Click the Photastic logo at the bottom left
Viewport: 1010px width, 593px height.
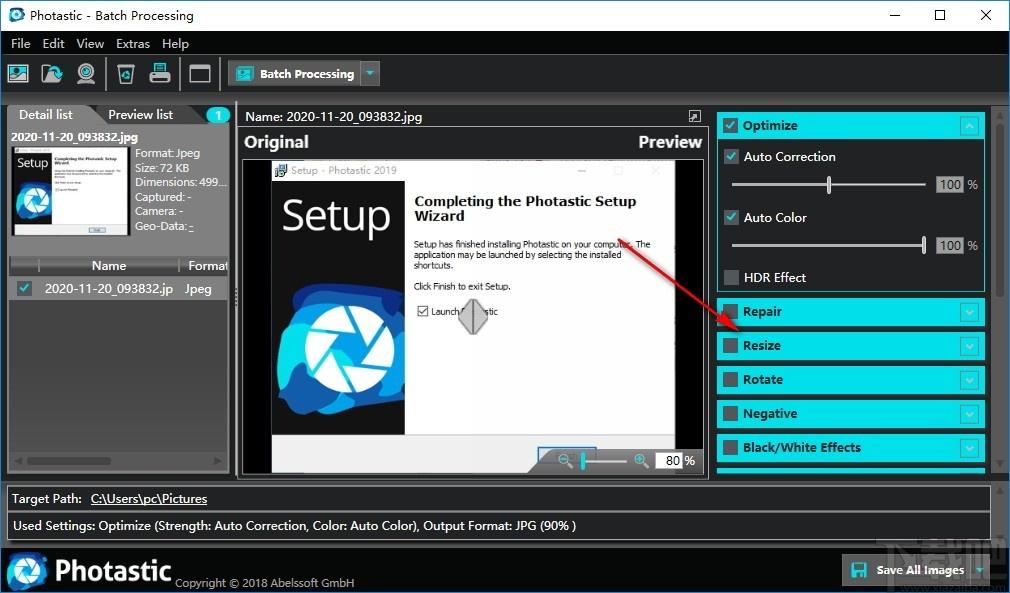pyautogui.click(x=90, y=570)
